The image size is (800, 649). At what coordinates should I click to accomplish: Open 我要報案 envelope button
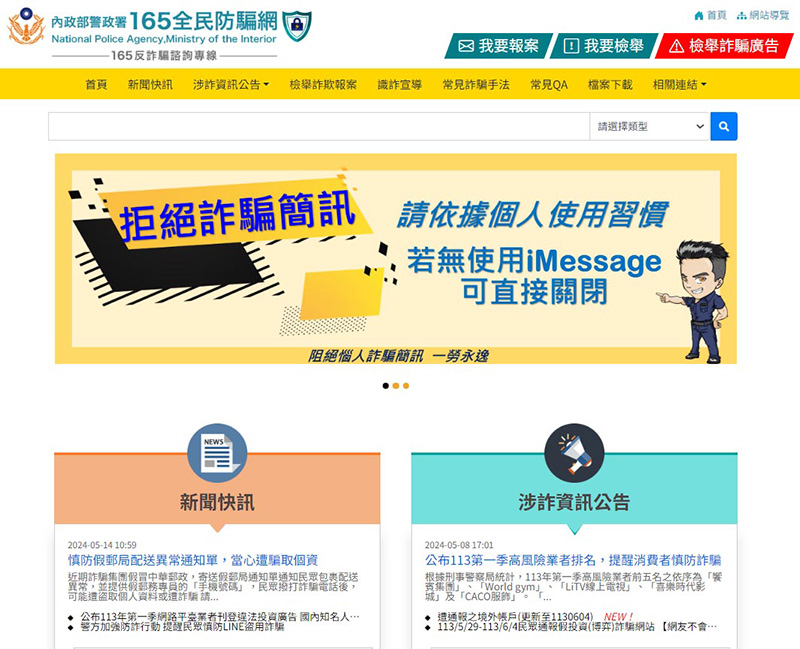coord(499,46)
